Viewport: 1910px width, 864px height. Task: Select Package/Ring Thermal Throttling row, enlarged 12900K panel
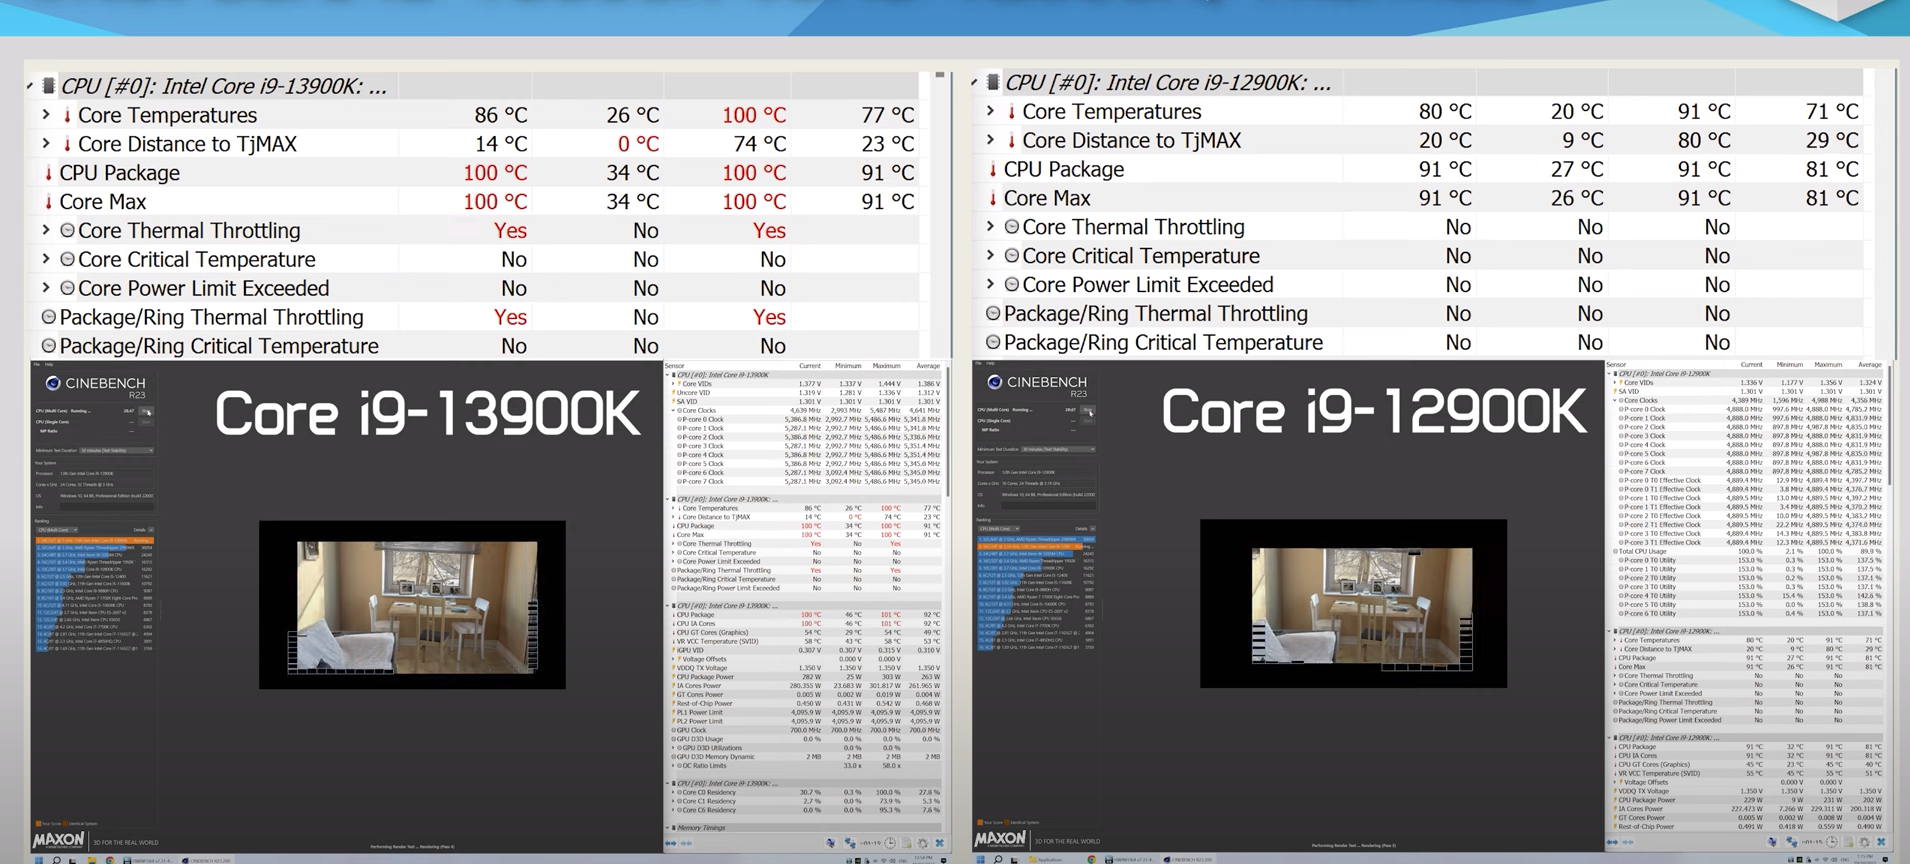[x=1419, y=314]
